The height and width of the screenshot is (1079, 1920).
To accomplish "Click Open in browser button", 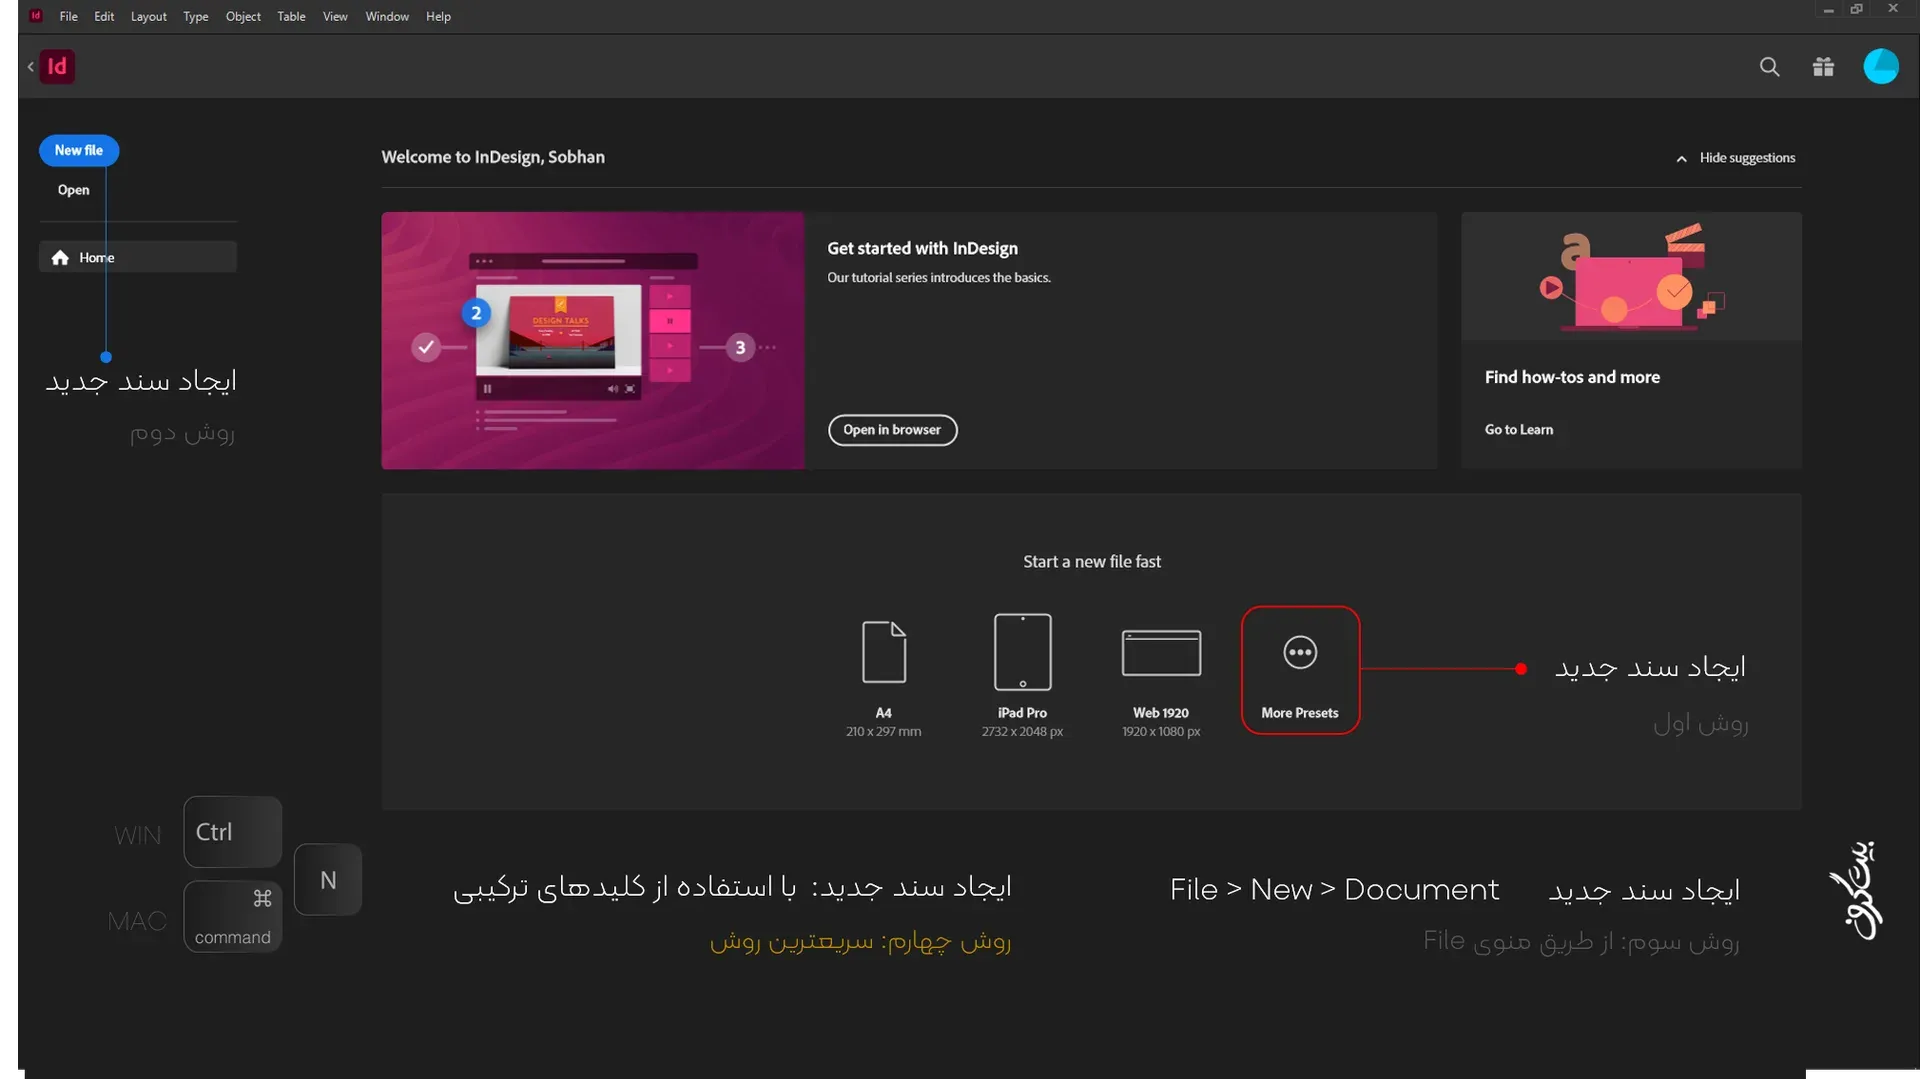I will pos(892,430).
